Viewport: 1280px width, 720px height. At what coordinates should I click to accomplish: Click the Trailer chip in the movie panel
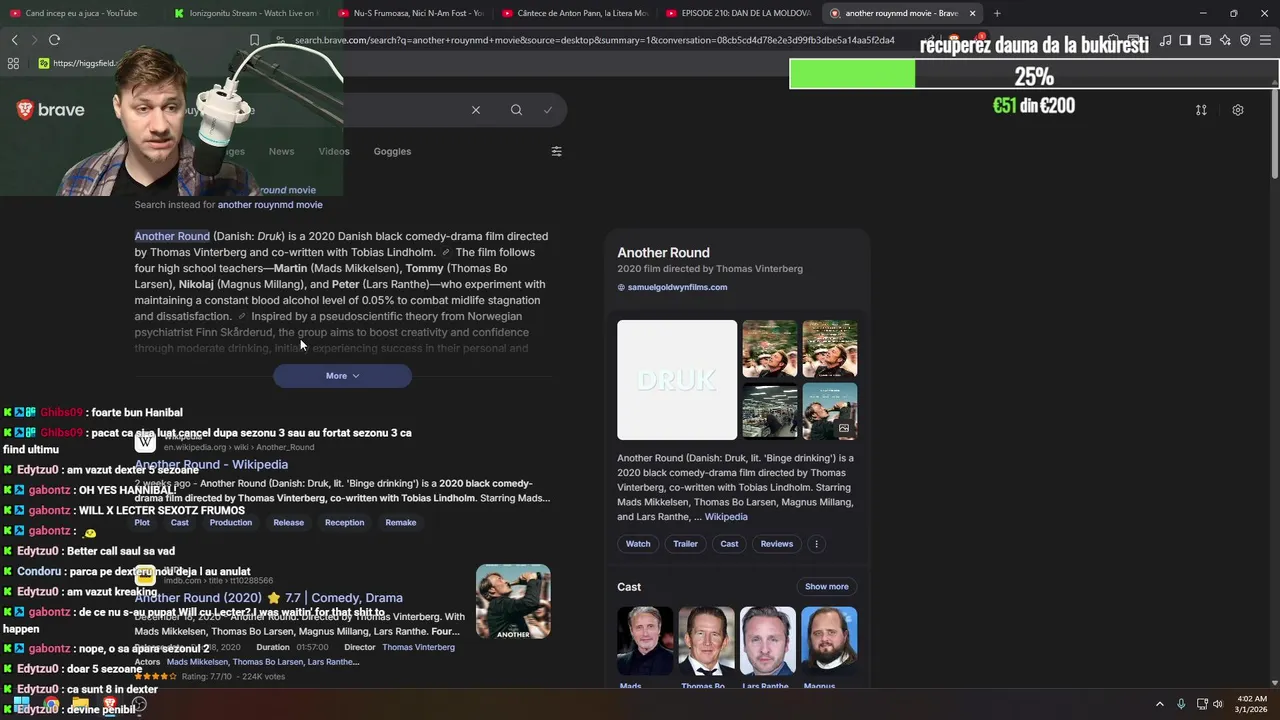685,544
